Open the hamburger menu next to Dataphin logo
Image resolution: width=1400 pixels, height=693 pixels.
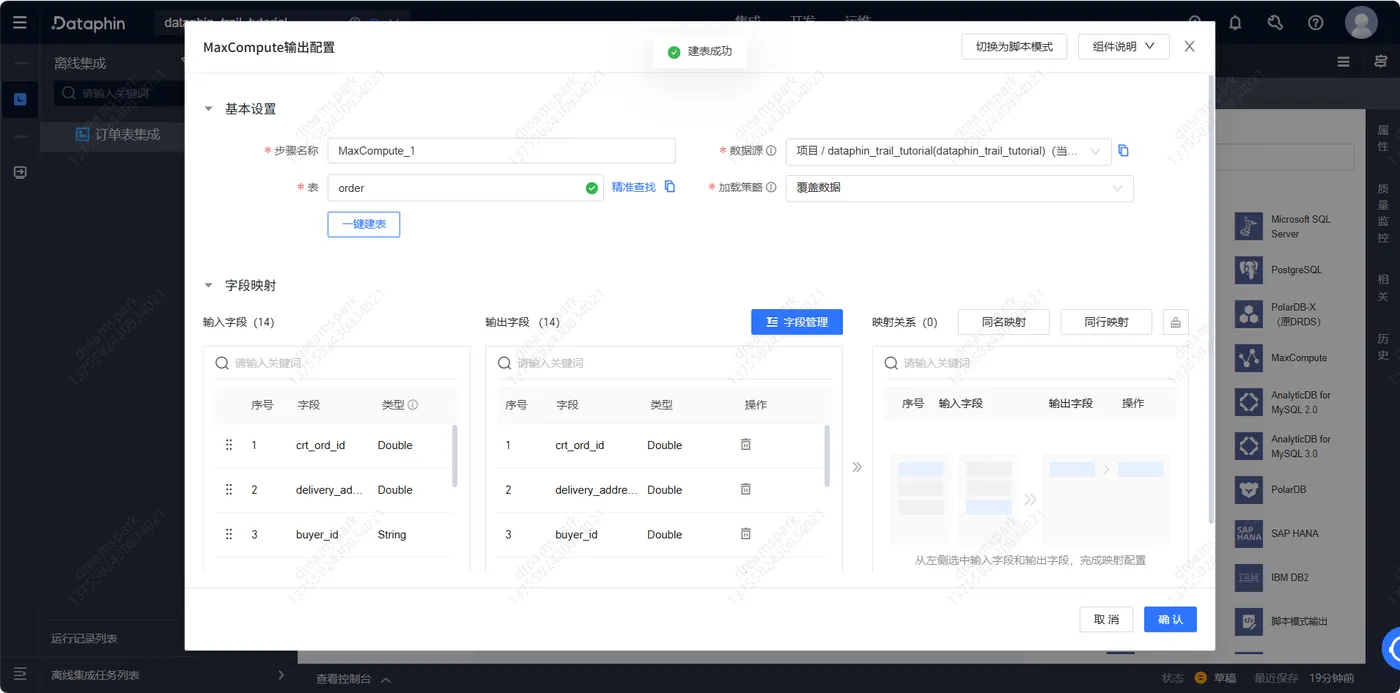point(20,23)
